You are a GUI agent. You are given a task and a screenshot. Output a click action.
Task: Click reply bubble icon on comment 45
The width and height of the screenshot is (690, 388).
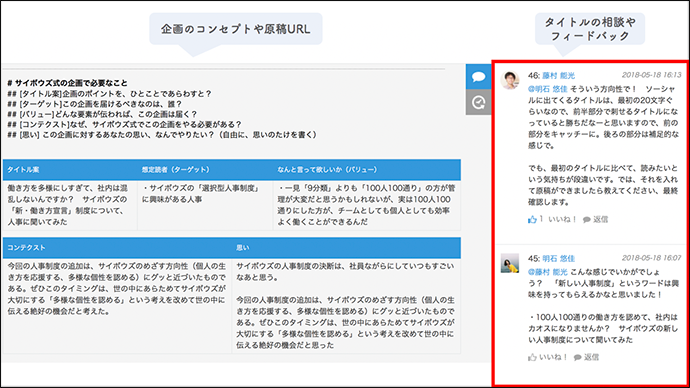coord(578,358)
